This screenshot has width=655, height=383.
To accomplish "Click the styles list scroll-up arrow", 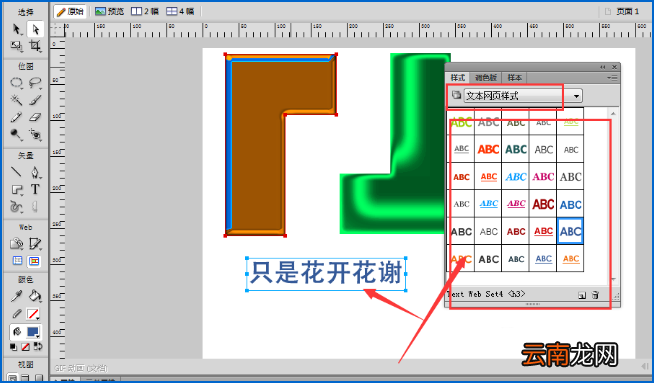I will click(x=613, y=113).
